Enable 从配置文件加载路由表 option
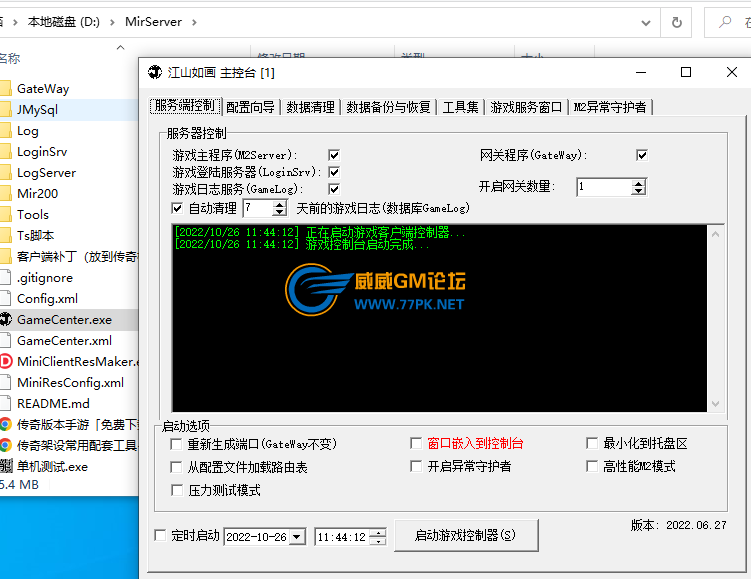This screenshot has width=751, height=579. click(x=176, y=467)
